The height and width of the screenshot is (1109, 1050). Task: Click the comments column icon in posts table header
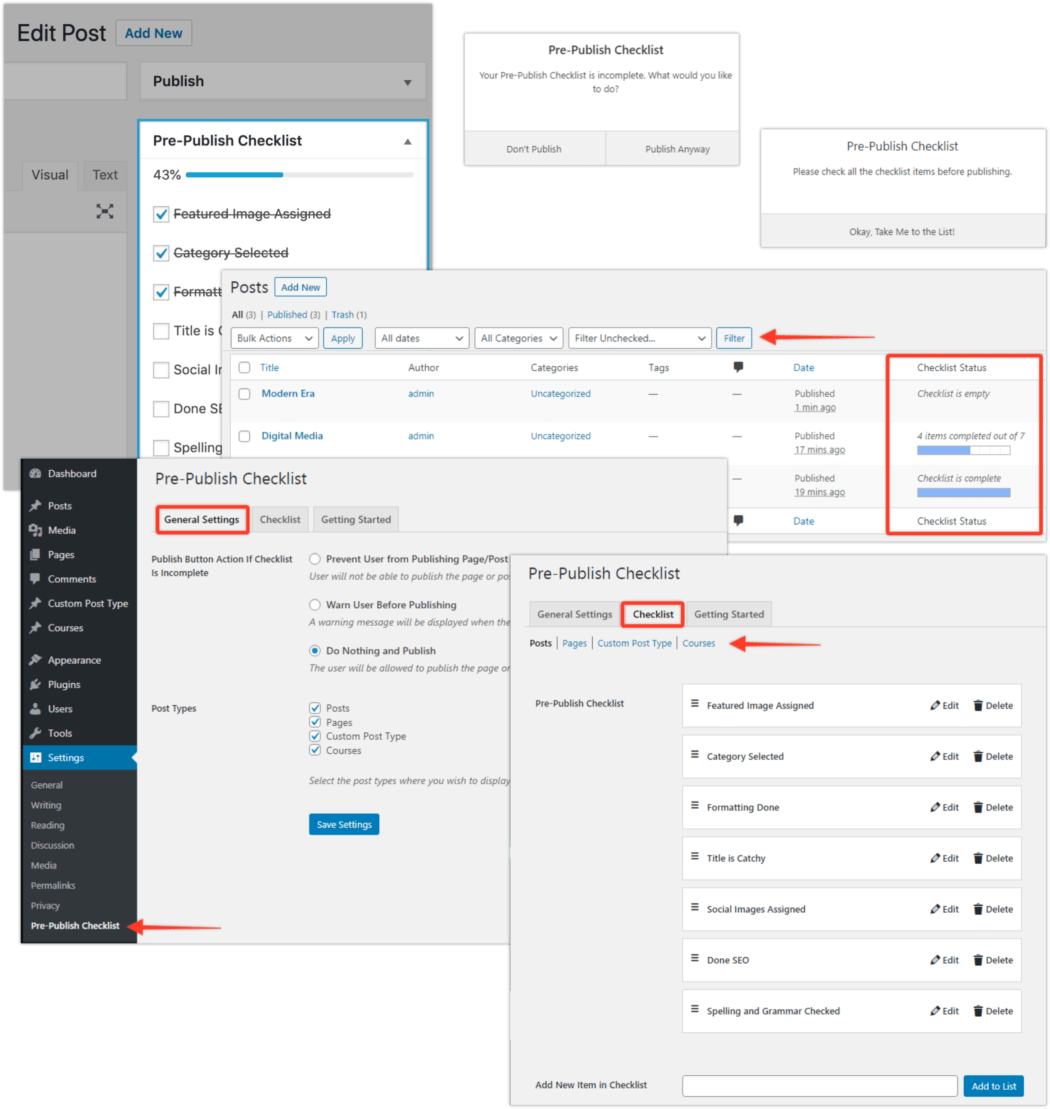click(x=738, y=367)
